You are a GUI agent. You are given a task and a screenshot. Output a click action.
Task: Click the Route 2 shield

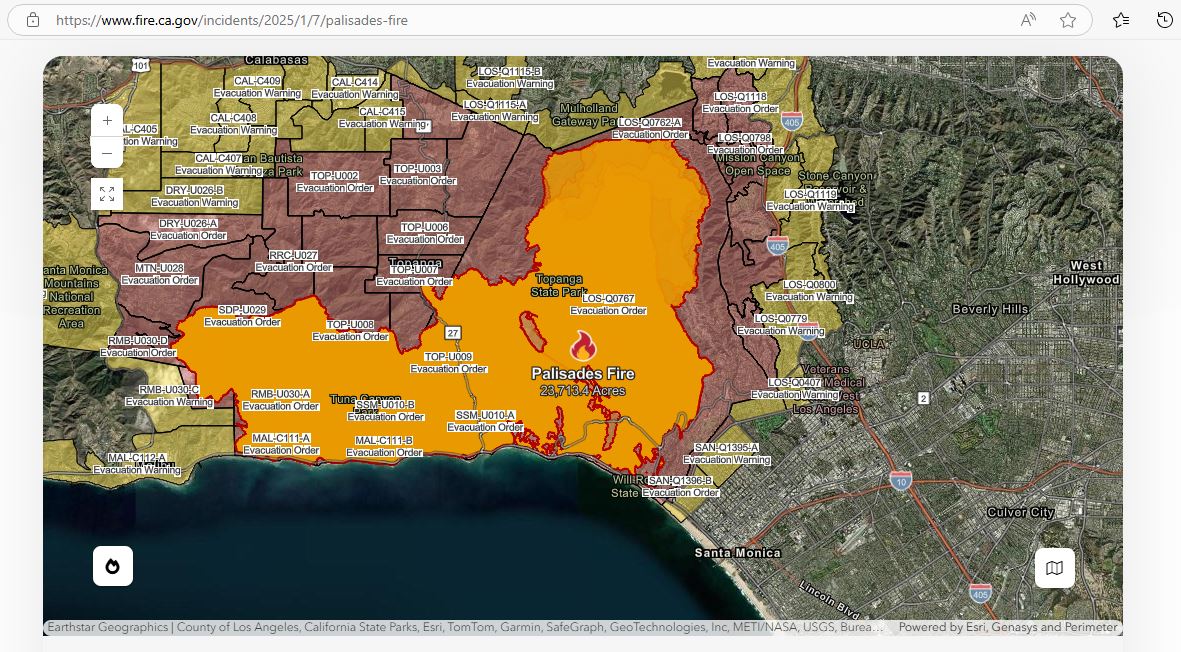point(923,398)
